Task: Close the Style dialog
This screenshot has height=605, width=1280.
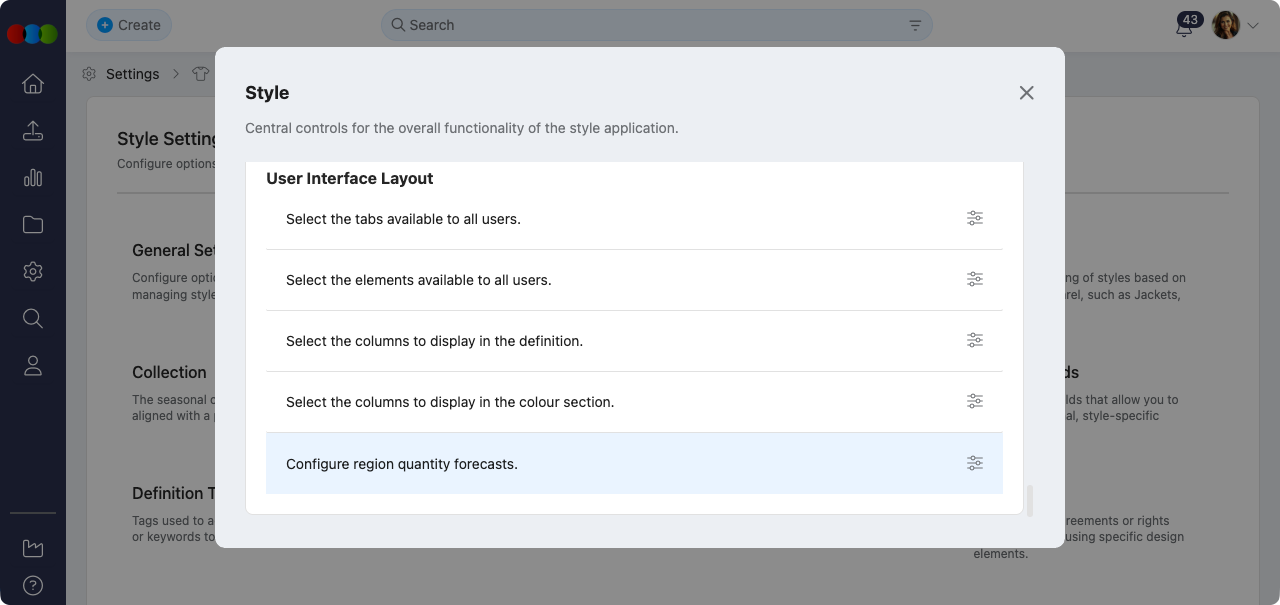Action: coord(1026,93)
